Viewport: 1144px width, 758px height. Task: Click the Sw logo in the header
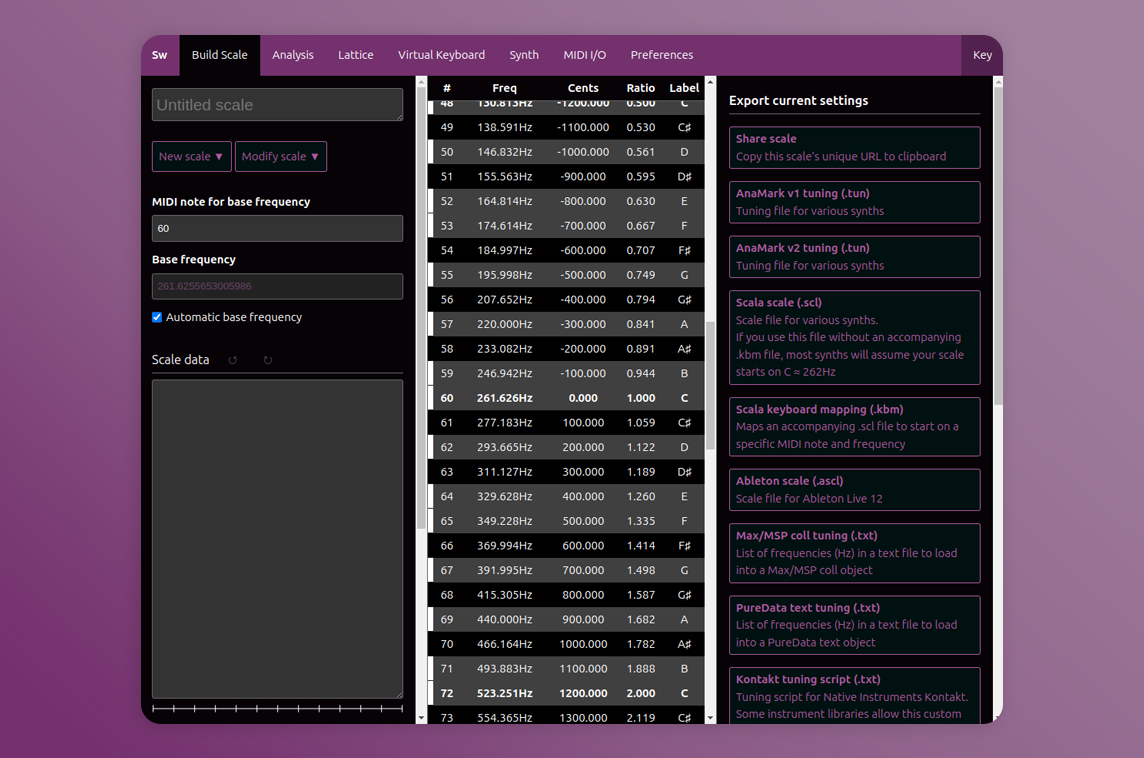[160, 55]
